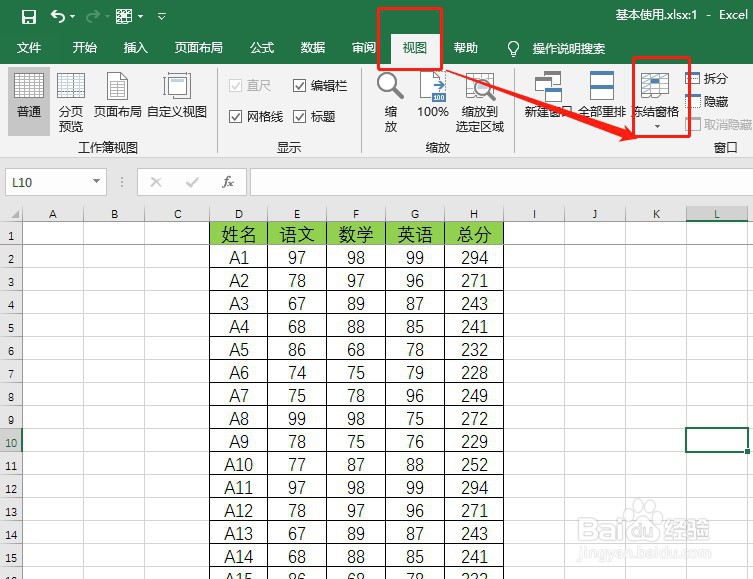Toggle the 网格线 checkbox
Viewport: 753px width, 579px height.
[235, 117]
